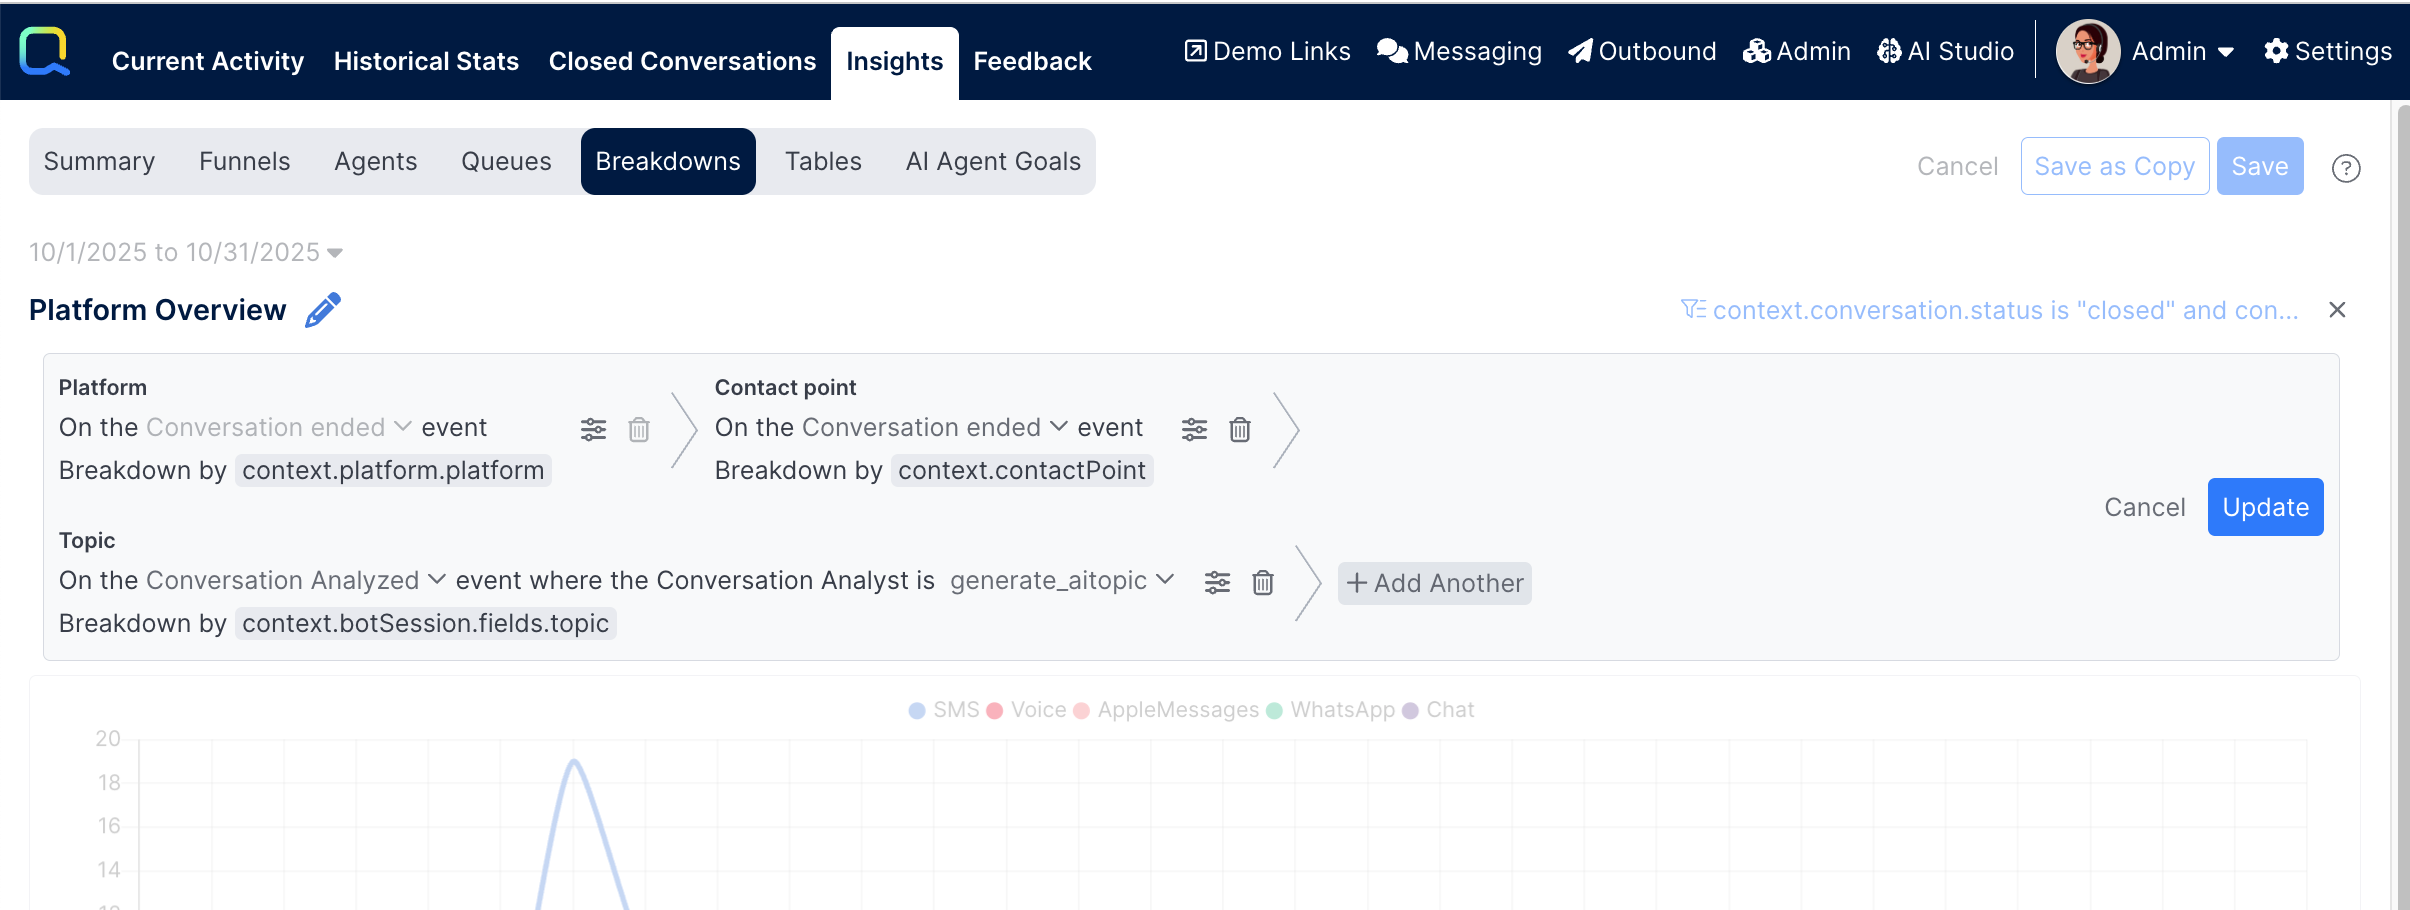Open Outbound from the top bar
Image resolution: width=2410 pixels, height=910 pixels.
click(x=1642, y=51)
